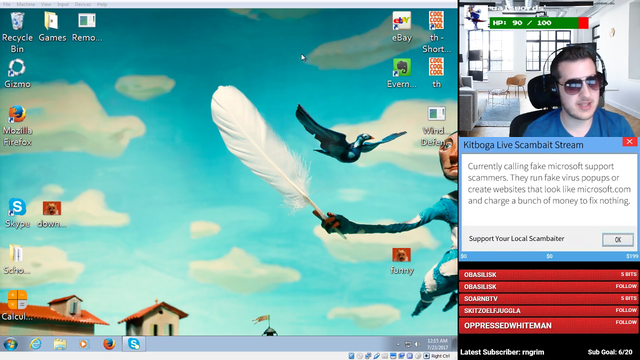The image size is (640, 360).
Task: Click the blue $0 to $199 progress bar
Action: (x=549, y=256)
